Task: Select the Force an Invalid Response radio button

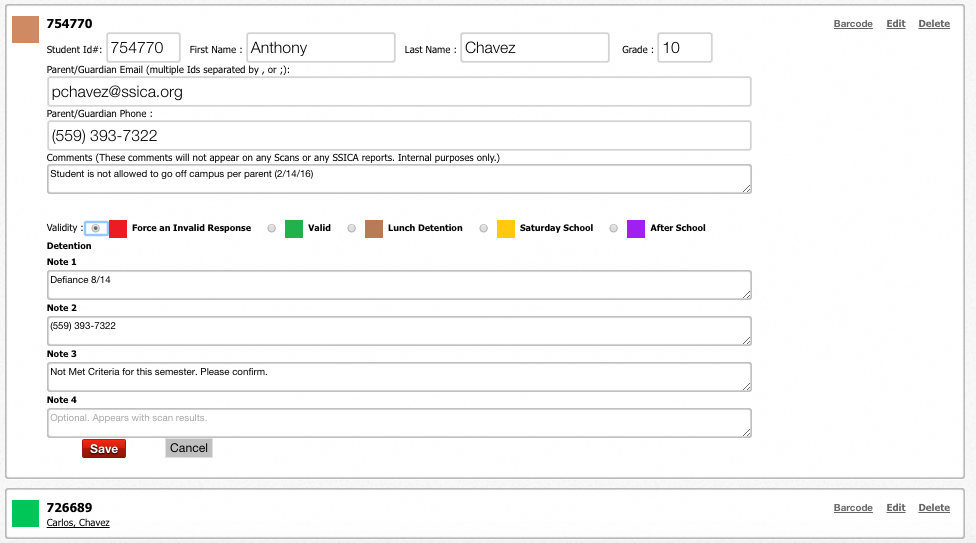Action: click(x=95, y=229)
